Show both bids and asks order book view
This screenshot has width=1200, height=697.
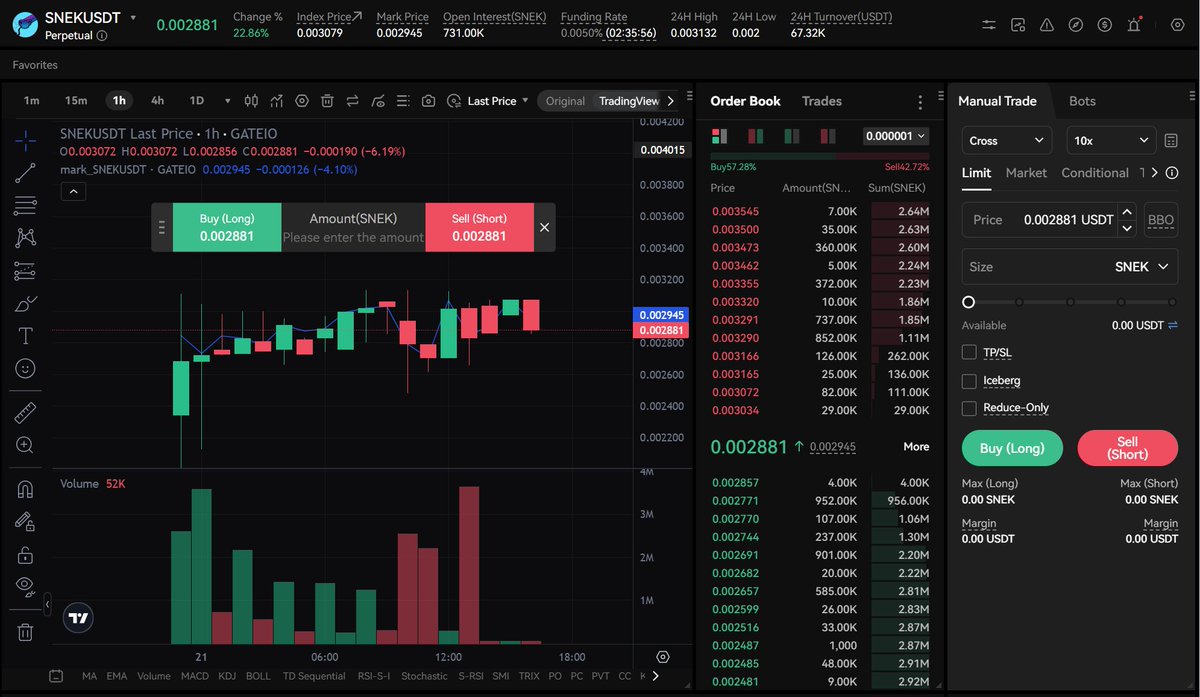[x=719, y=136]
